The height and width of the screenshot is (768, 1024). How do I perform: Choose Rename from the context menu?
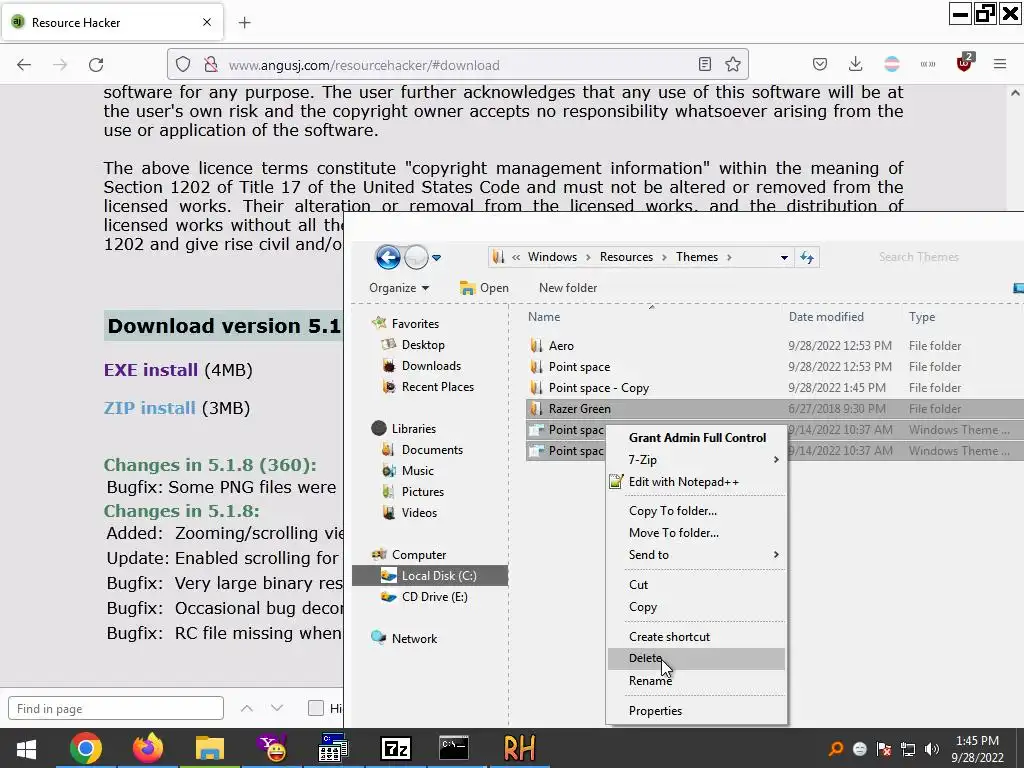tap(697, 680)
